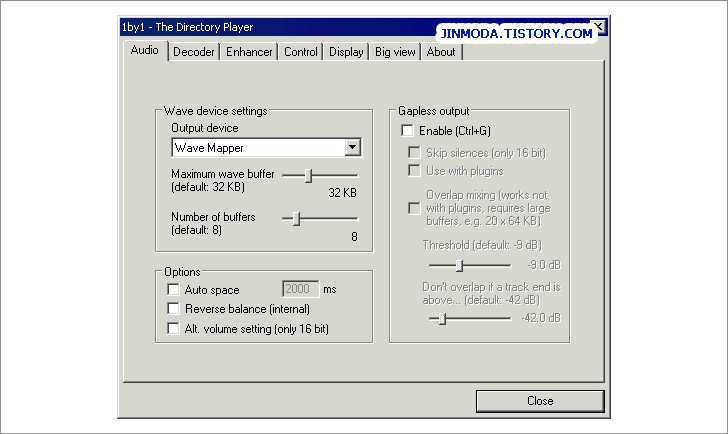This screenshot has width=728, height=434.
Task: Click the 32 KB buffer value
Action: coord(342,193)
